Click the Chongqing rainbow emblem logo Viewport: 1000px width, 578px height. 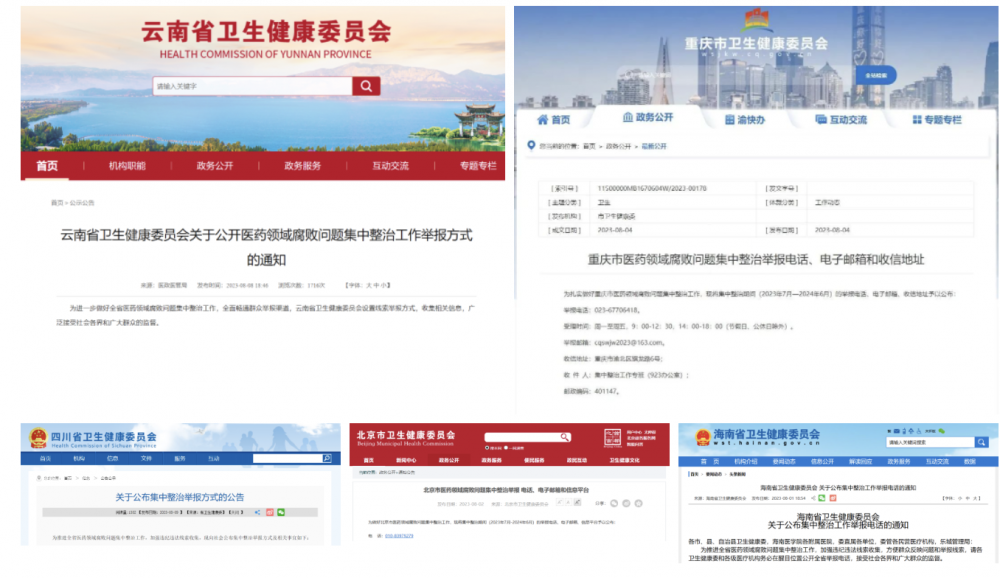coord(756,20)
